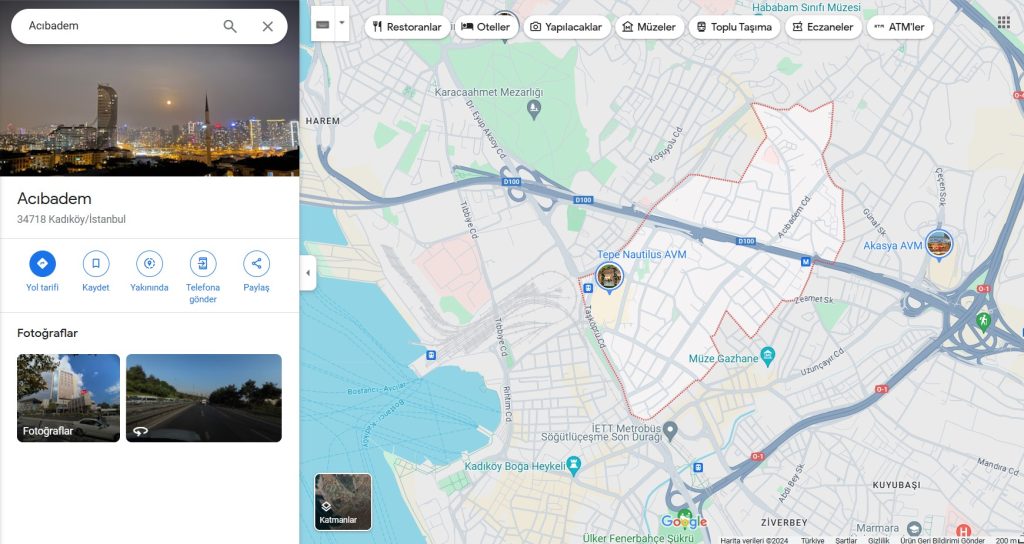Screen dimensions: 1024x544
Task: Filter map by Yapılacaklar
Action: click(x=566, y=27)
